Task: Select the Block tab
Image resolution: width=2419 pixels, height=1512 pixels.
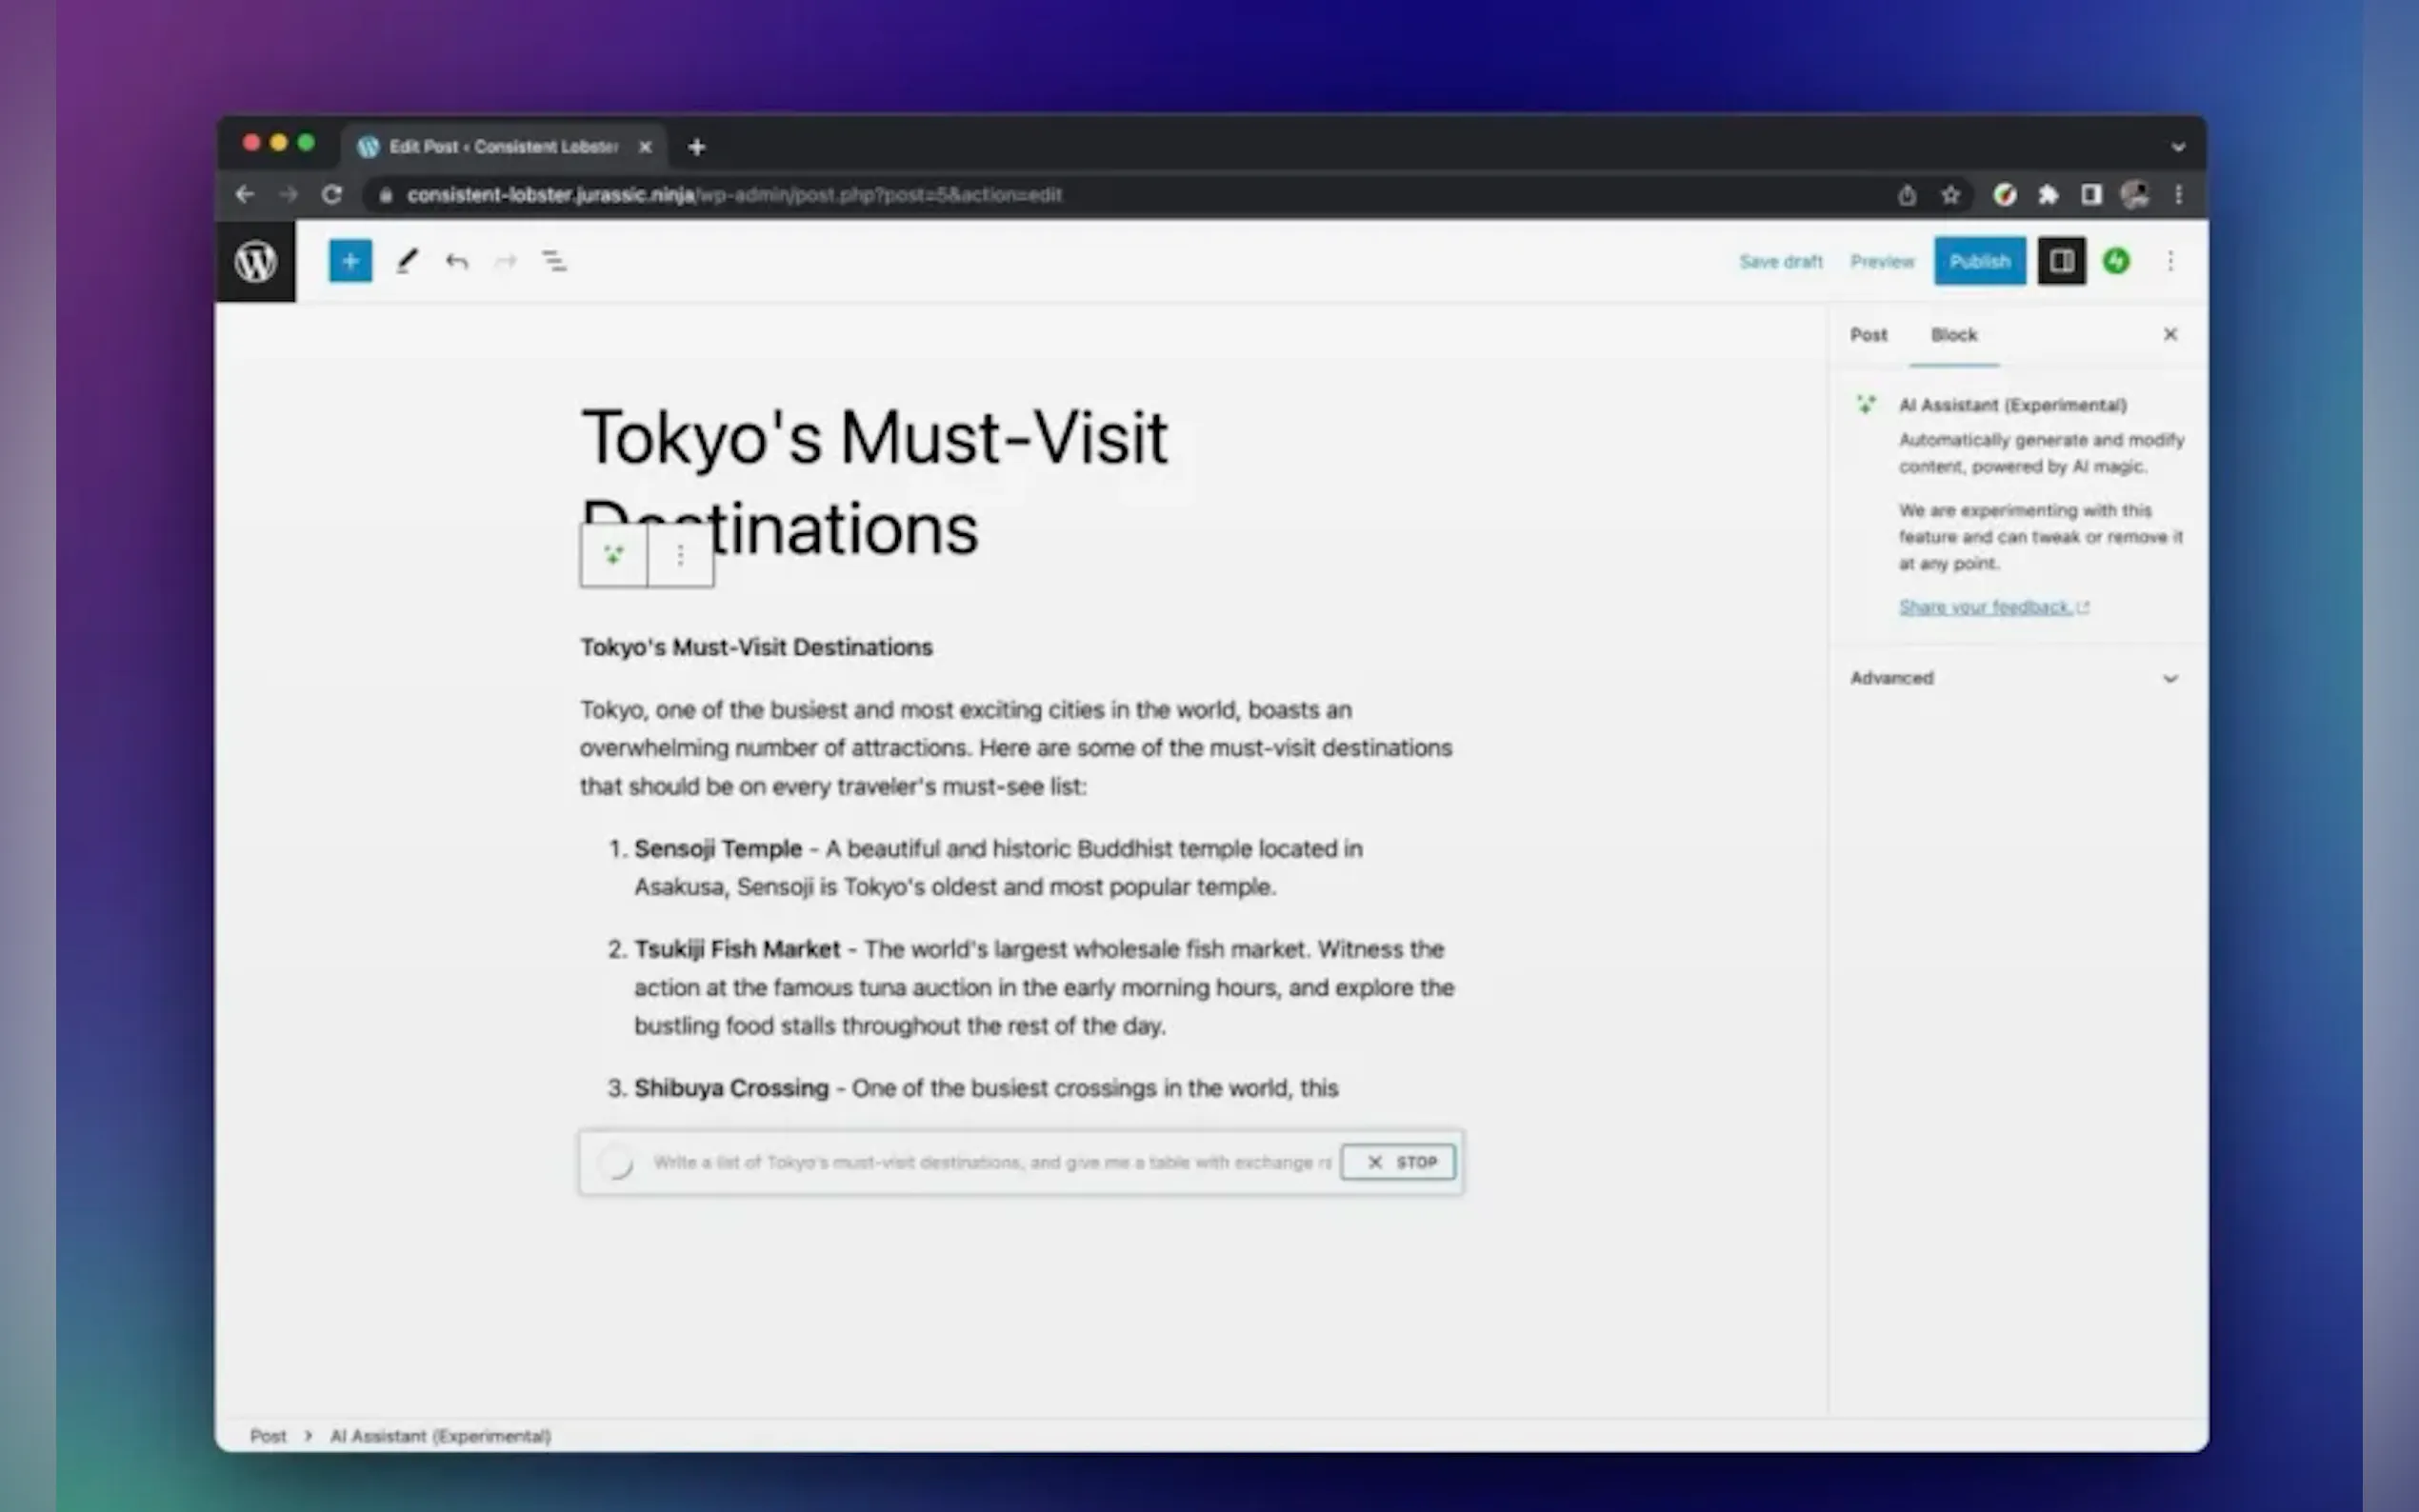Action: point(1953,335)
